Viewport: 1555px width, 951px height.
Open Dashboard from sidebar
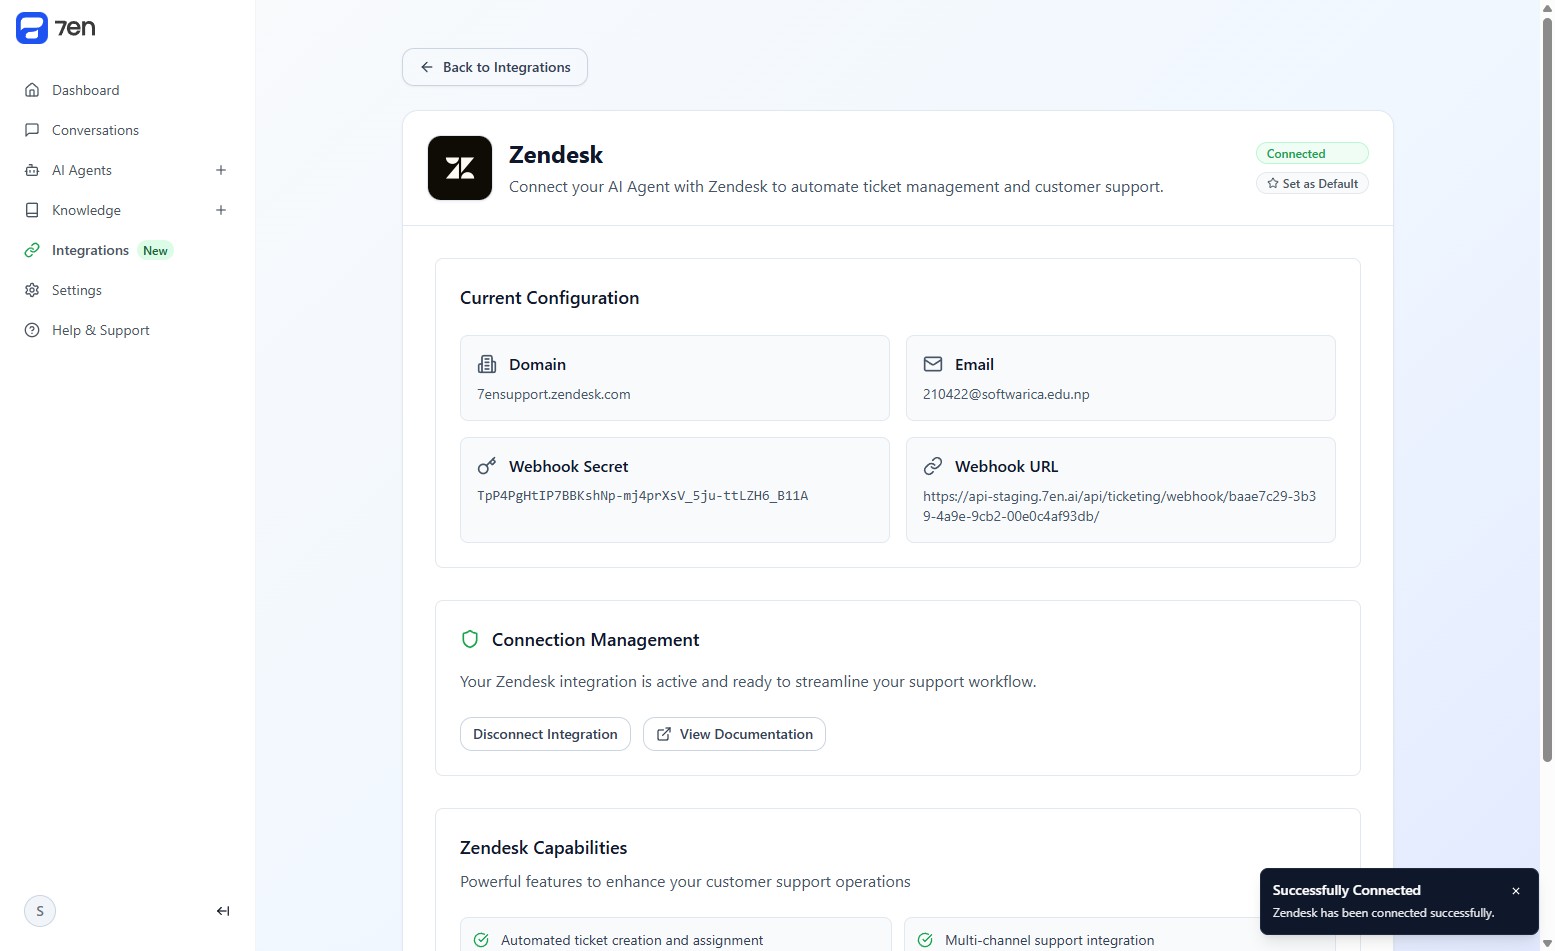click(x=85, y=90)
